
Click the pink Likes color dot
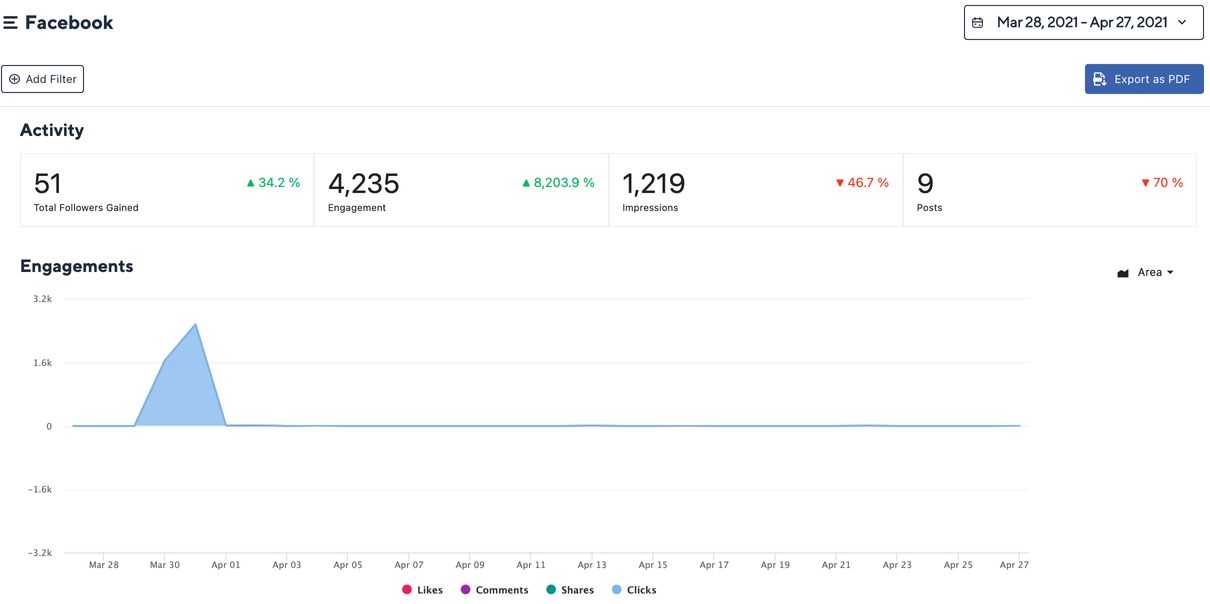406,589
